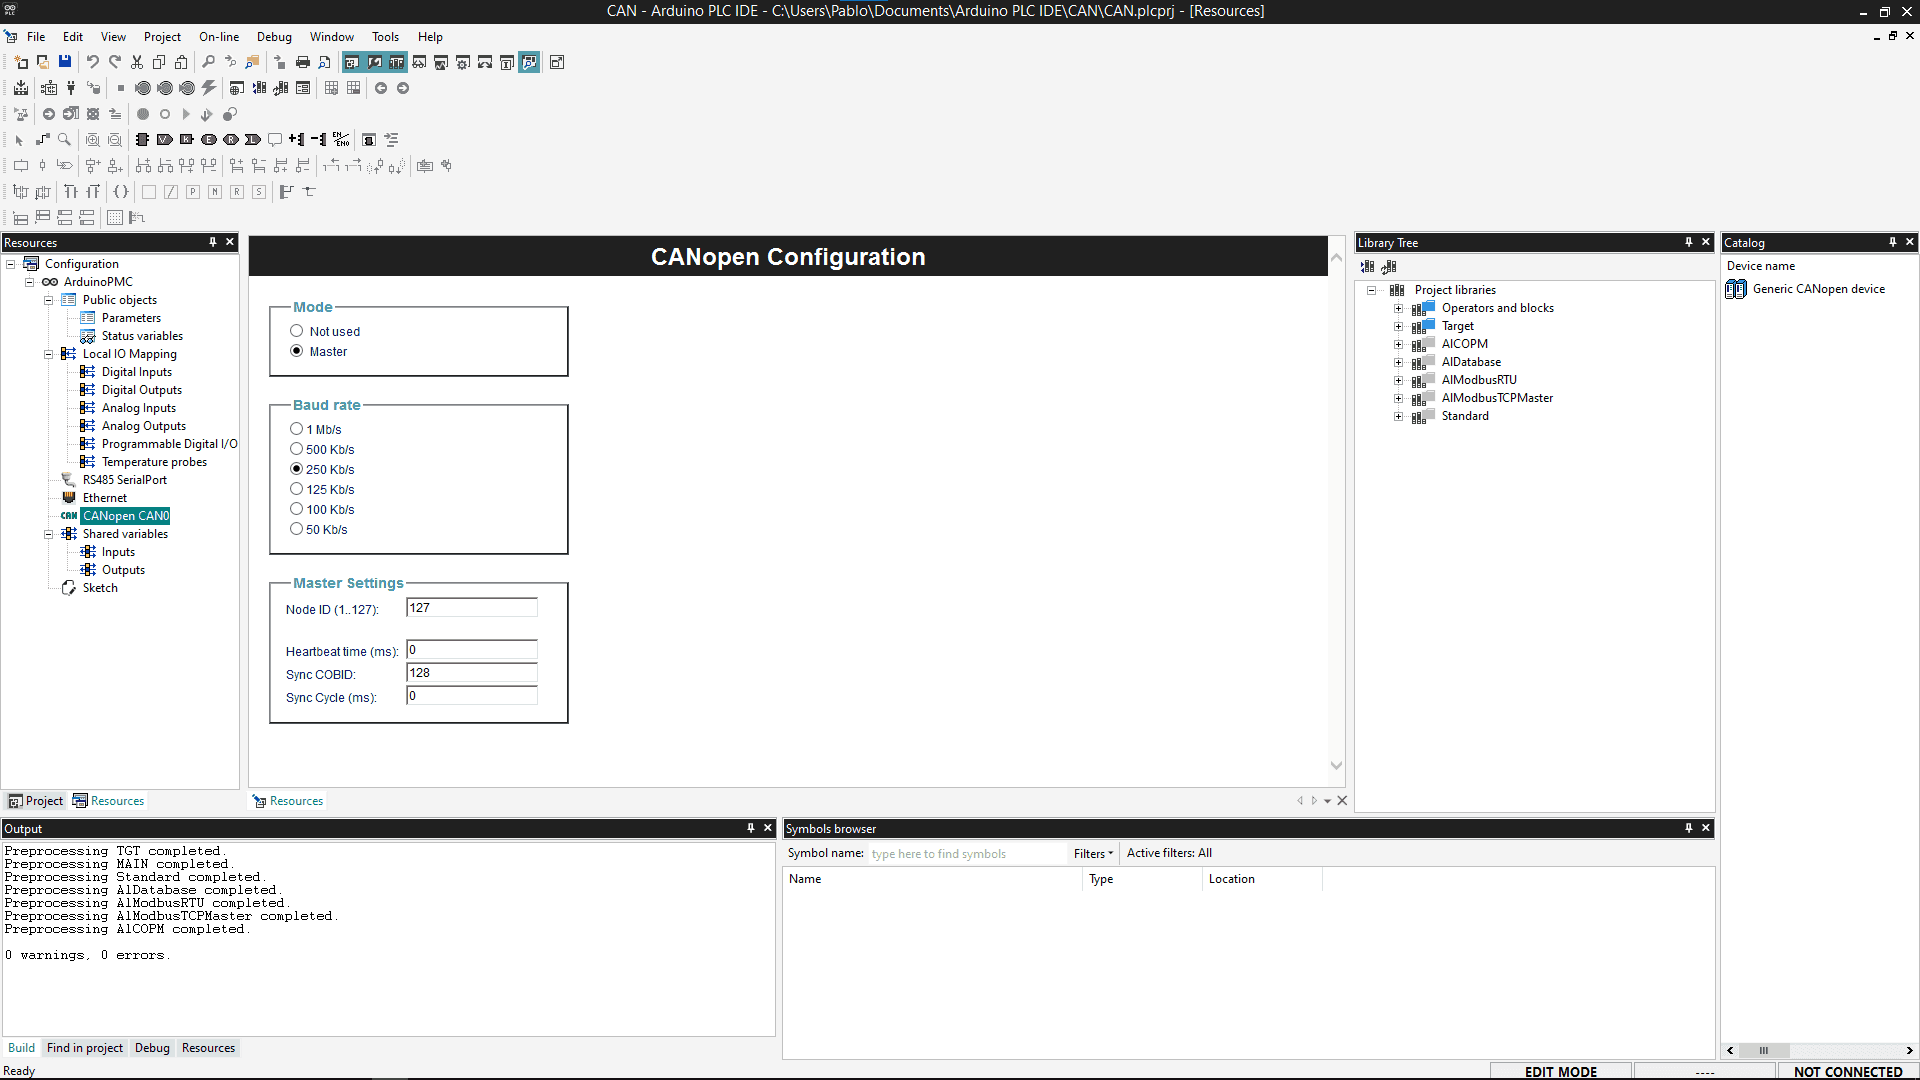
Task: Select Ethernet in Resources tree
Action: (104, 498)
